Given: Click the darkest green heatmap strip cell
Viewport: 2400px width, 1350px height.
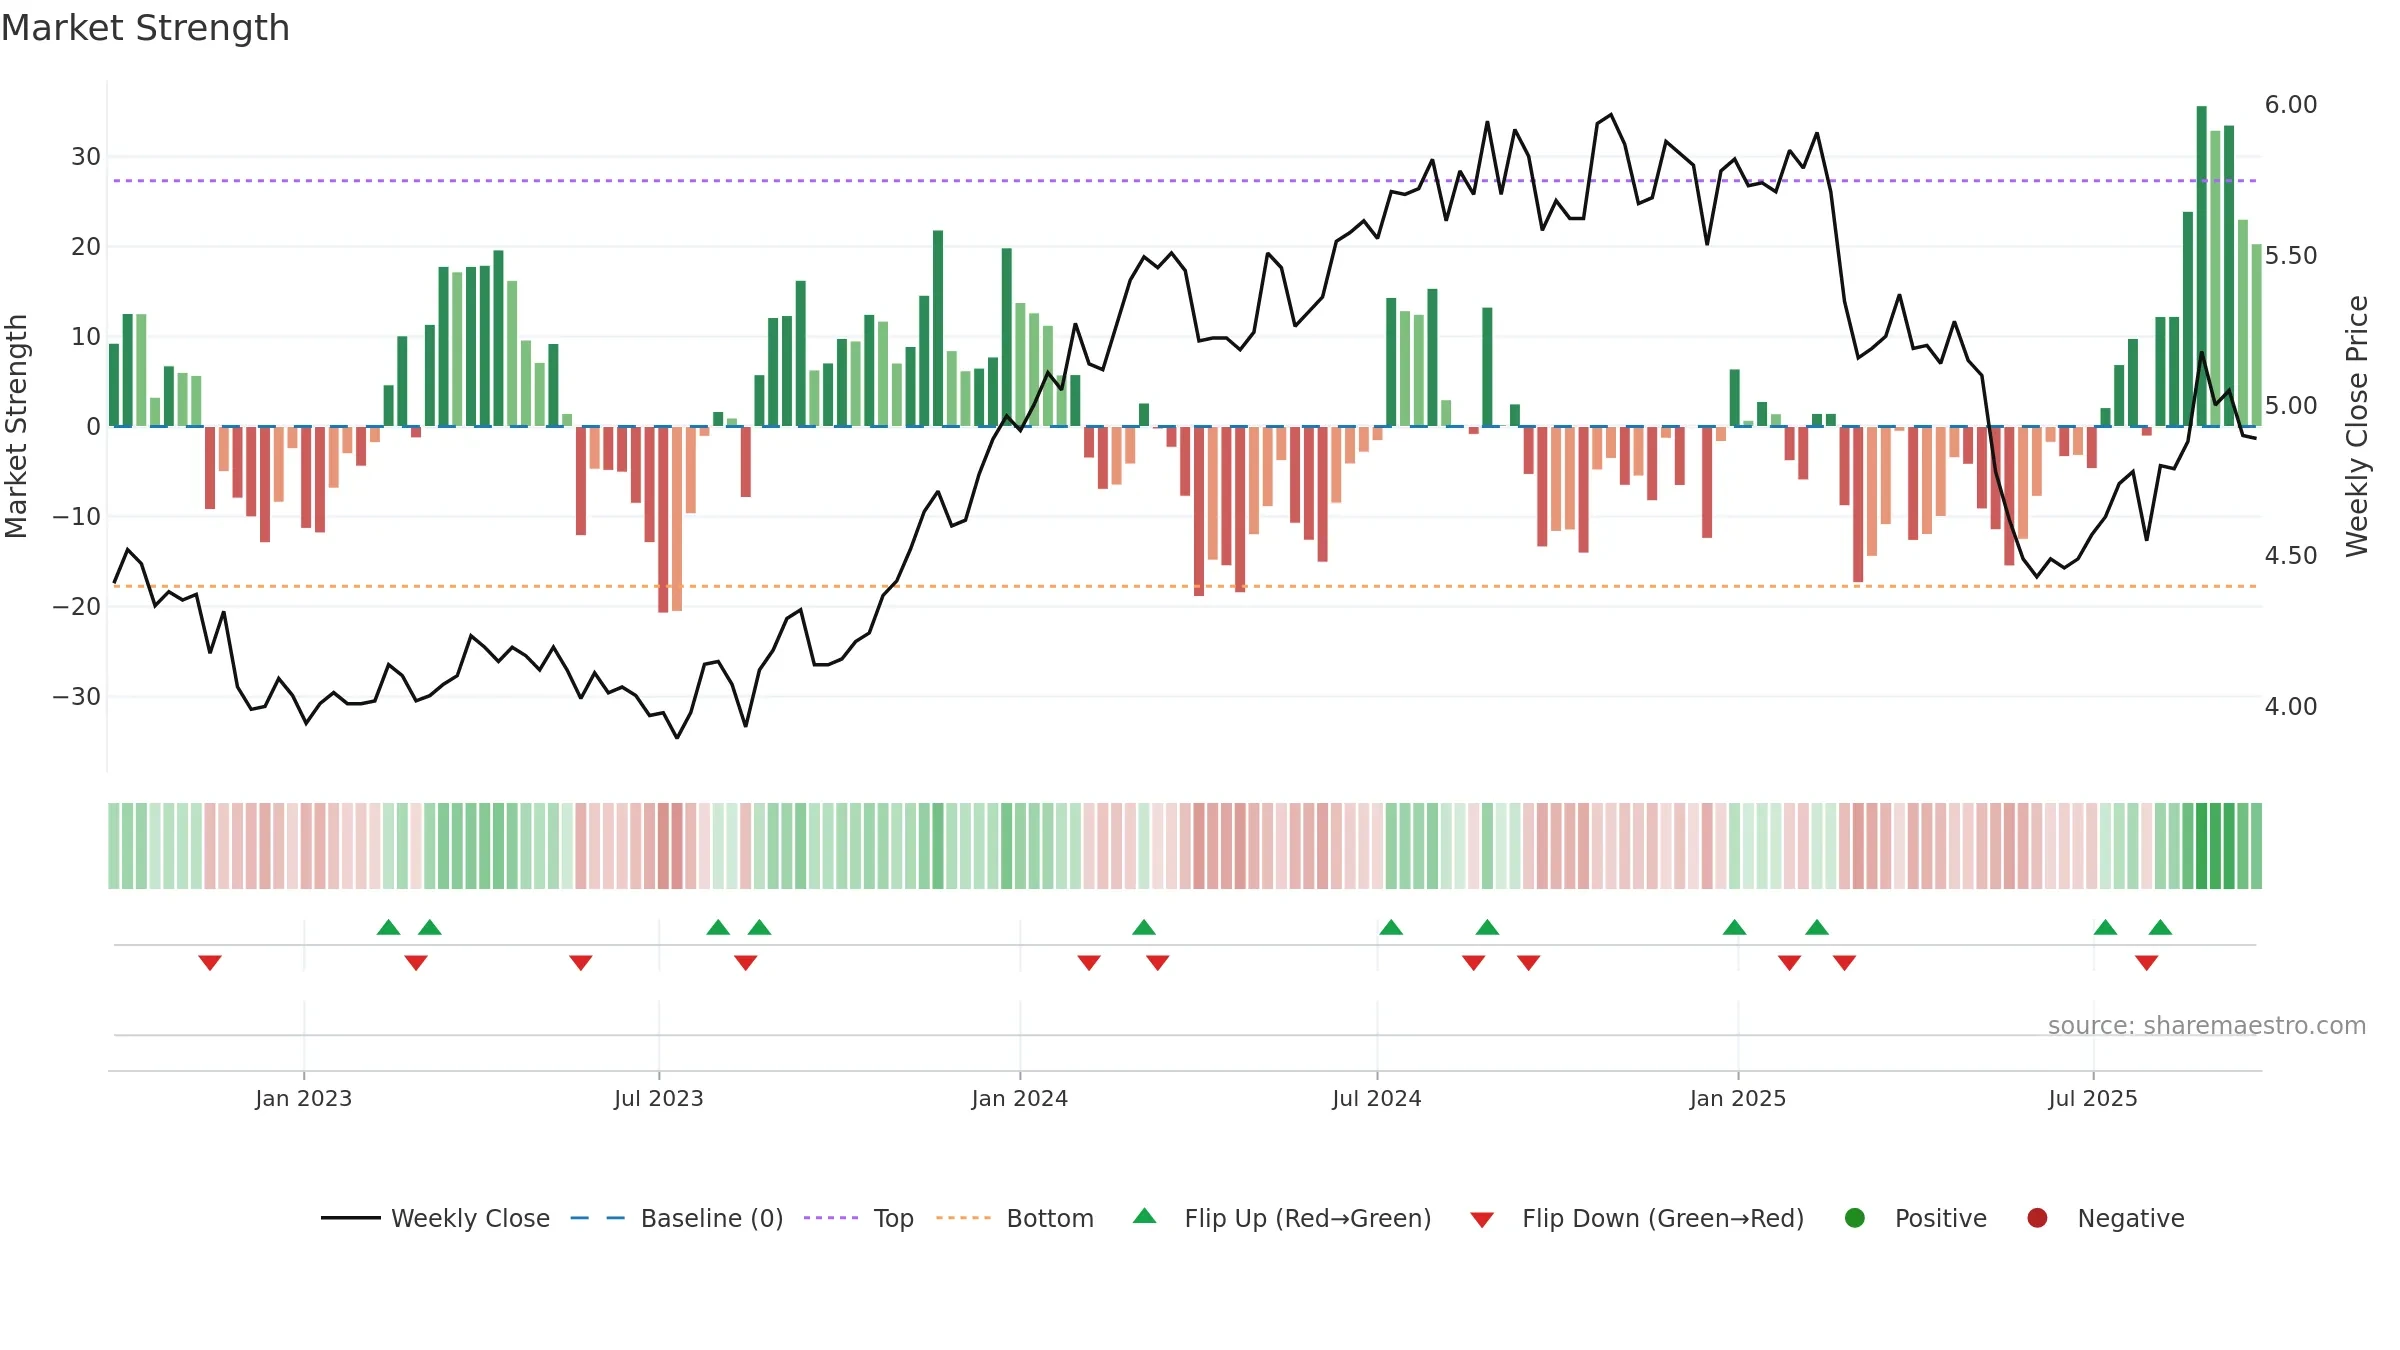Looking at the screenshot, I should pos(2201,846).
